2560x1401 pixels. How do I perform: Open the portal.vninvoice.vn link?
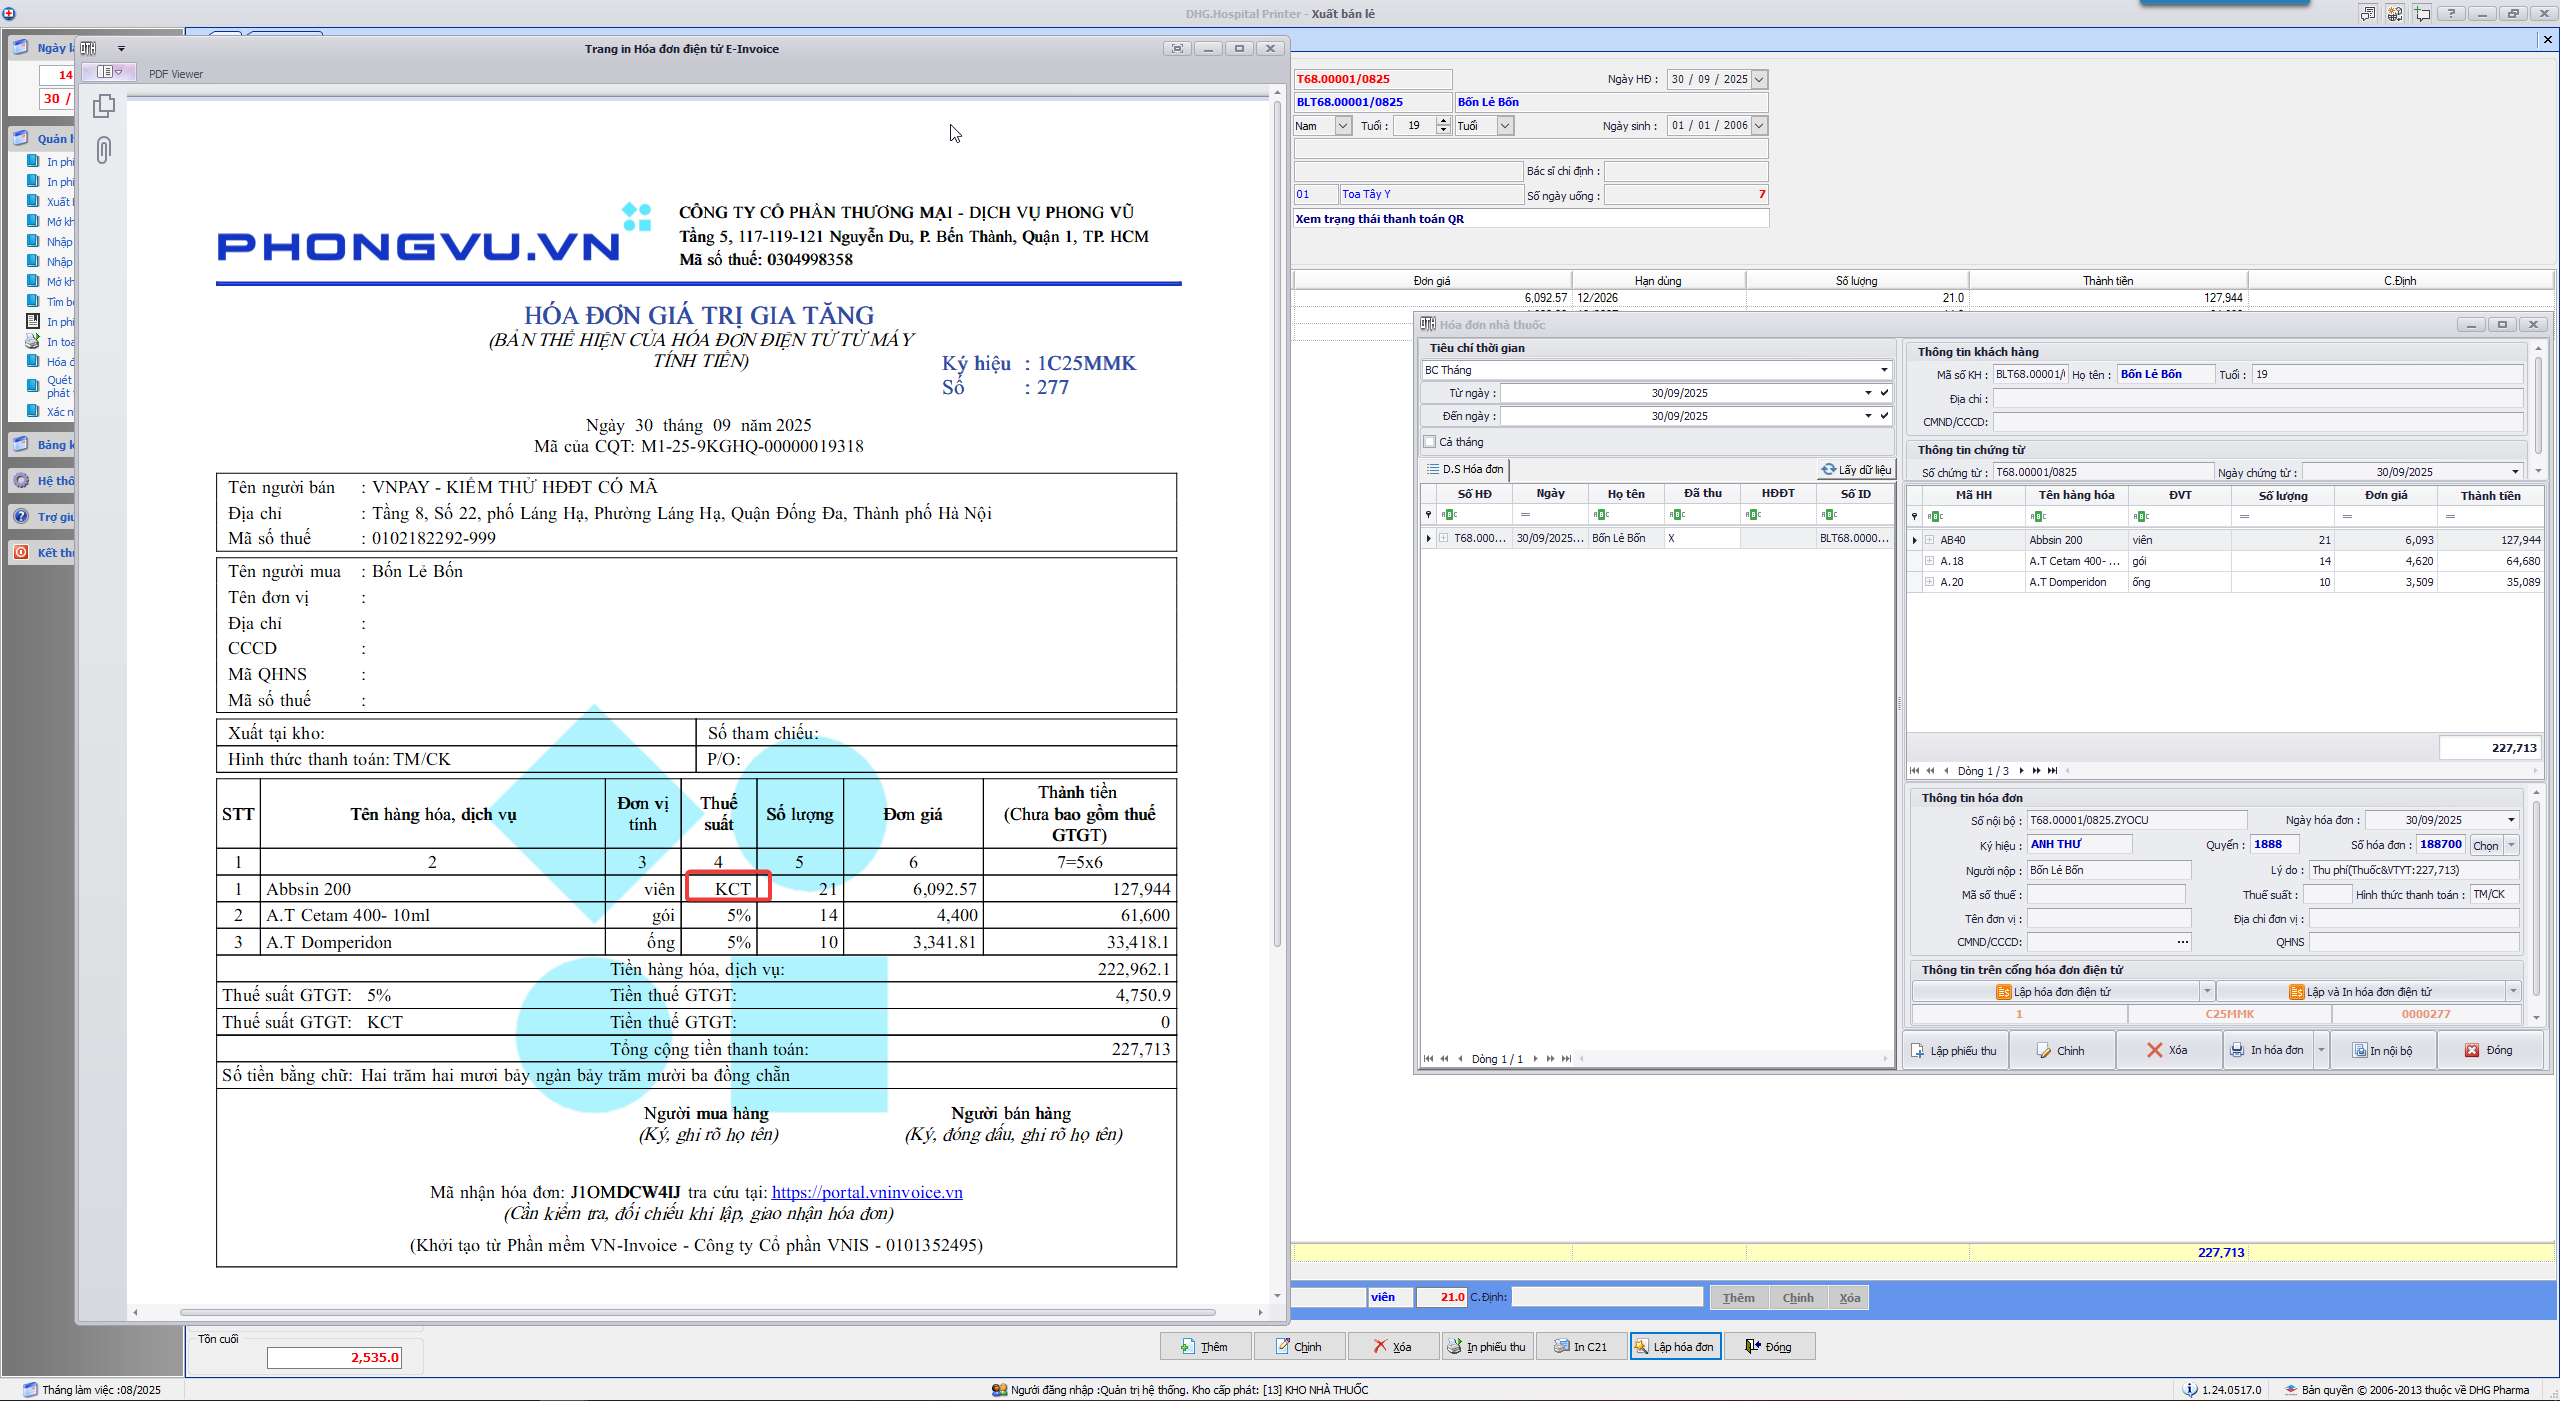pos(866,1192)
